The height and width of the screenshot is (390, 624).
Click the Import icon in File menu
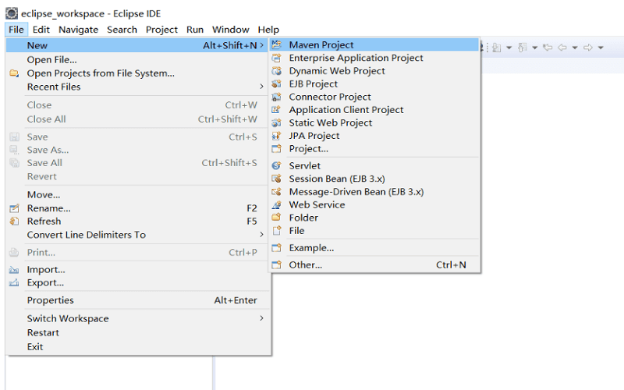click(x=14, y=270)
